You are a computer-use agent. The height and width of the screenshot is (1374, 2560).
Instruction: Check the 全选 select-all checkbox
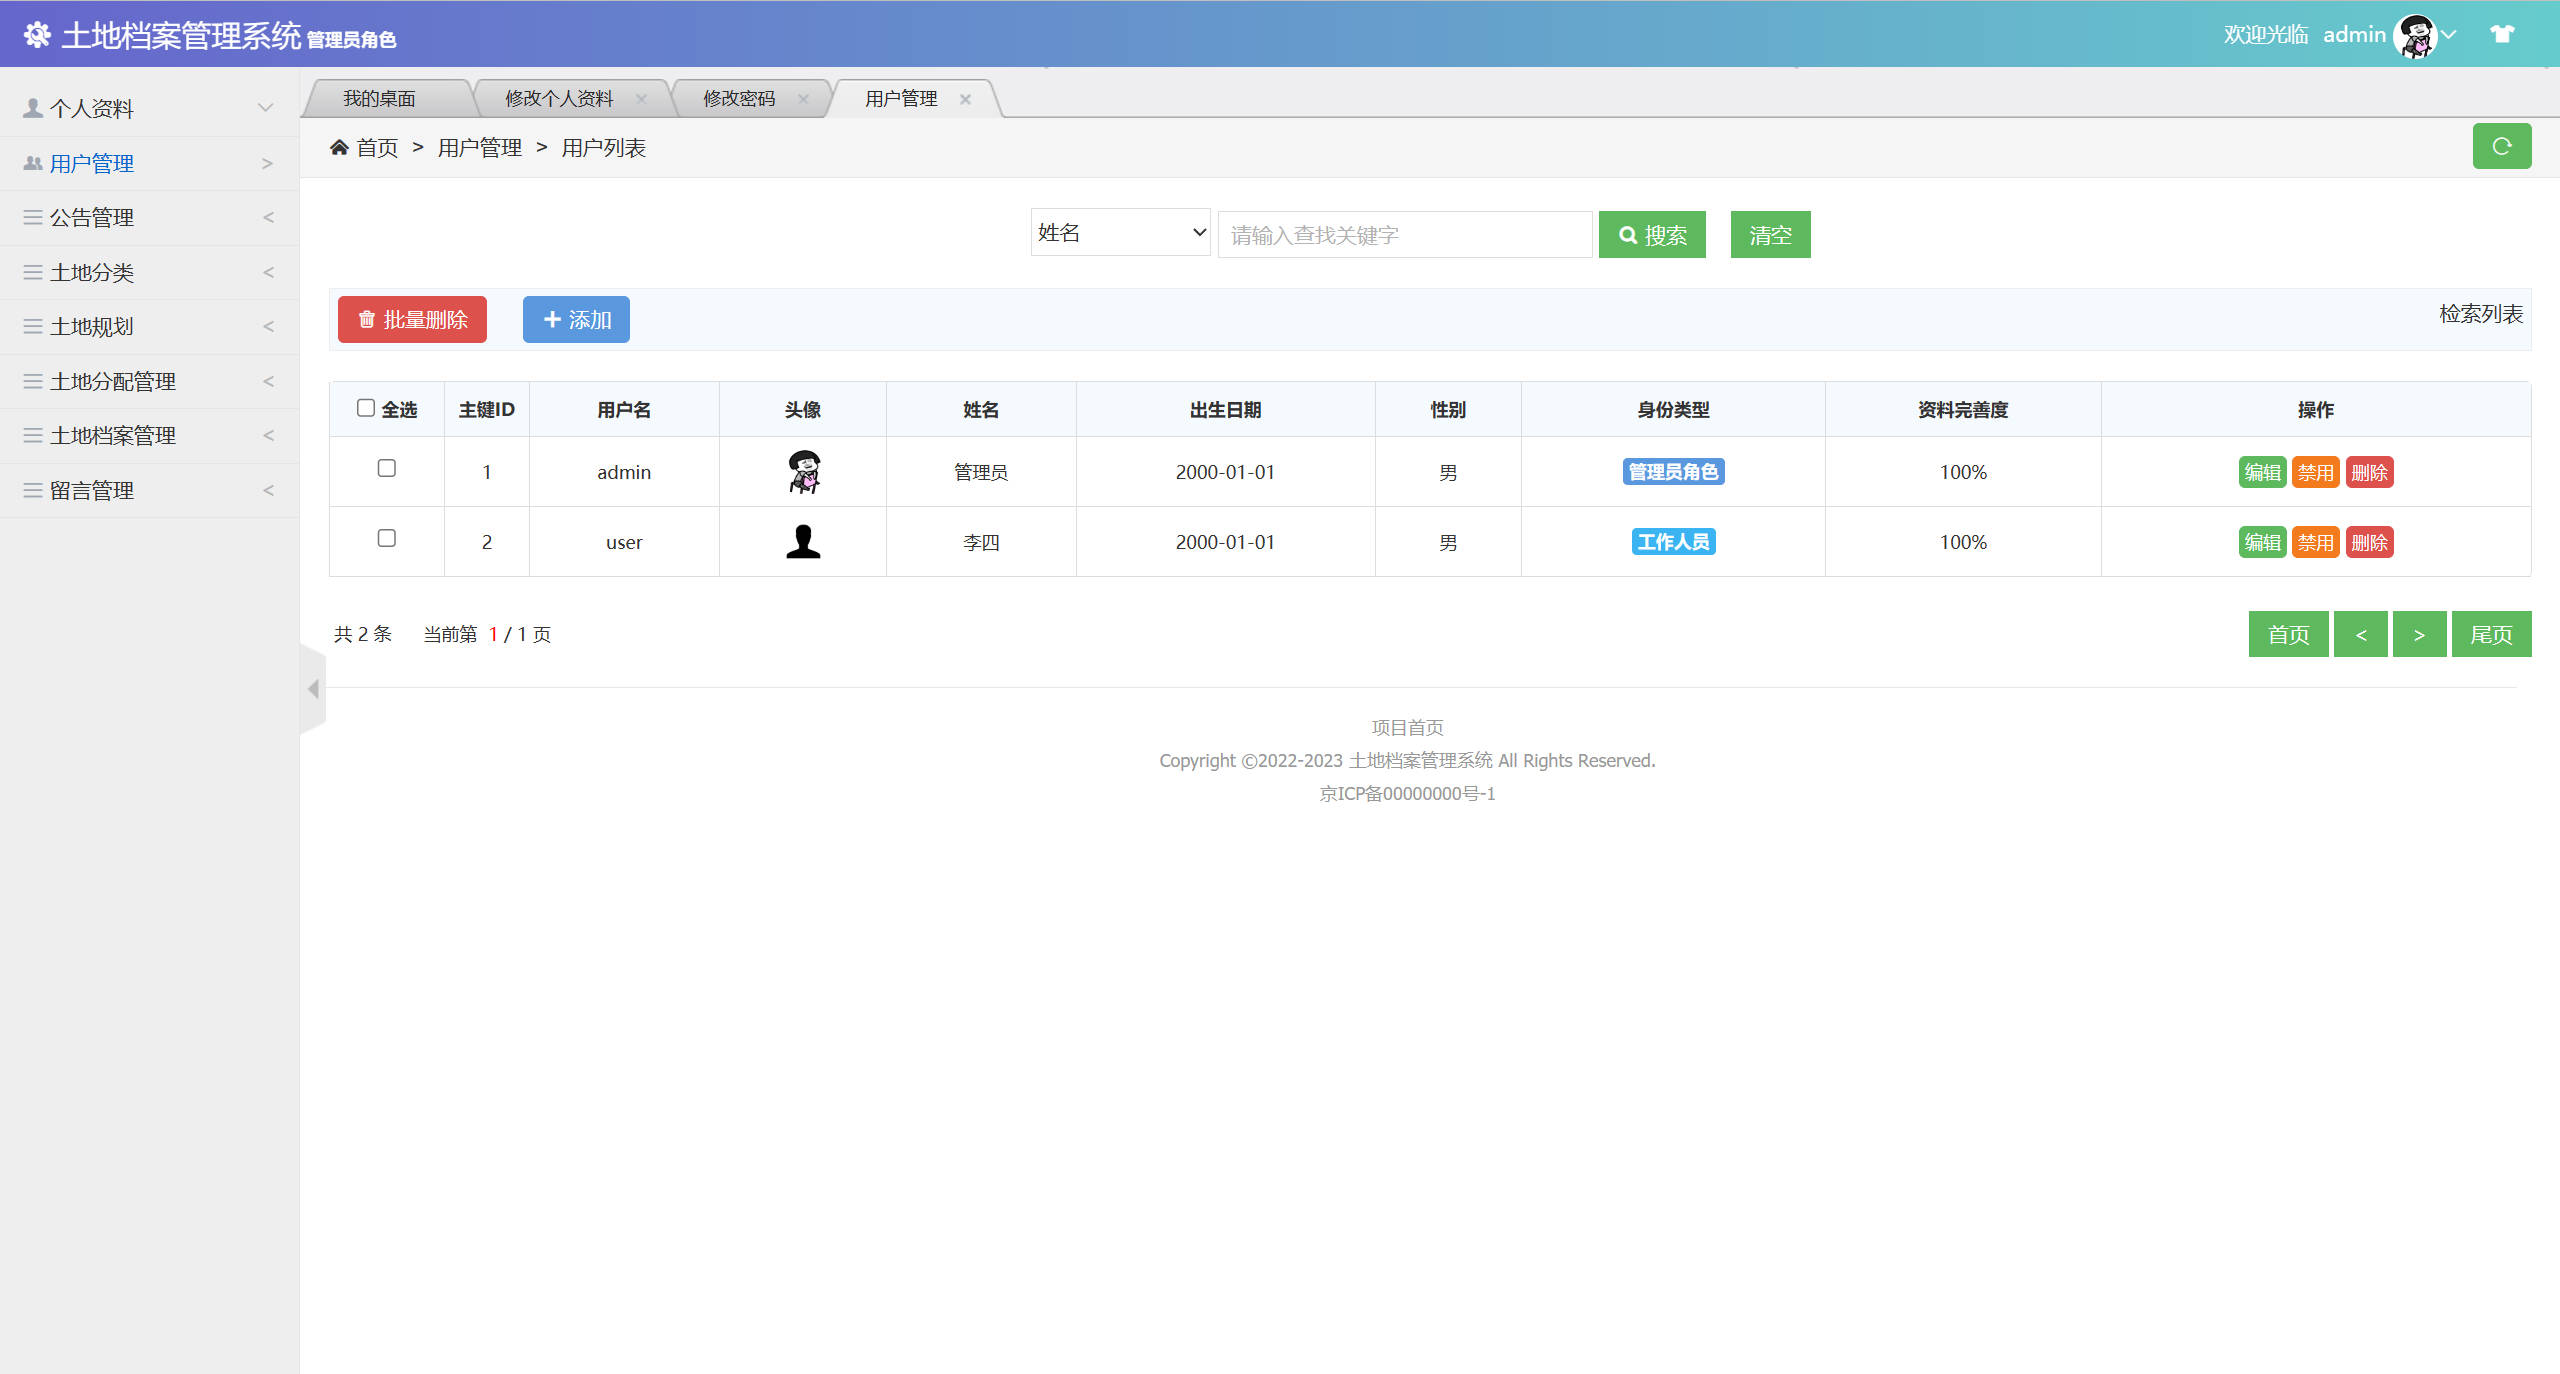[x=366, y=407]
